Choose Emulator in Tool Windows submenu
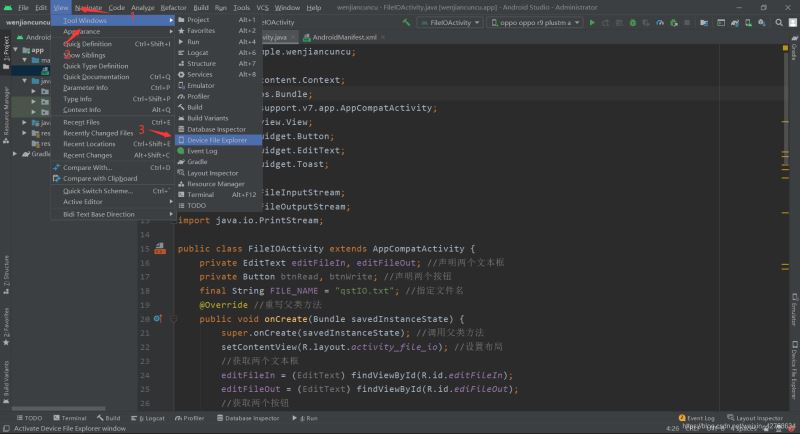The height and width of the screenshot is (434, 800). coord(218,86)
